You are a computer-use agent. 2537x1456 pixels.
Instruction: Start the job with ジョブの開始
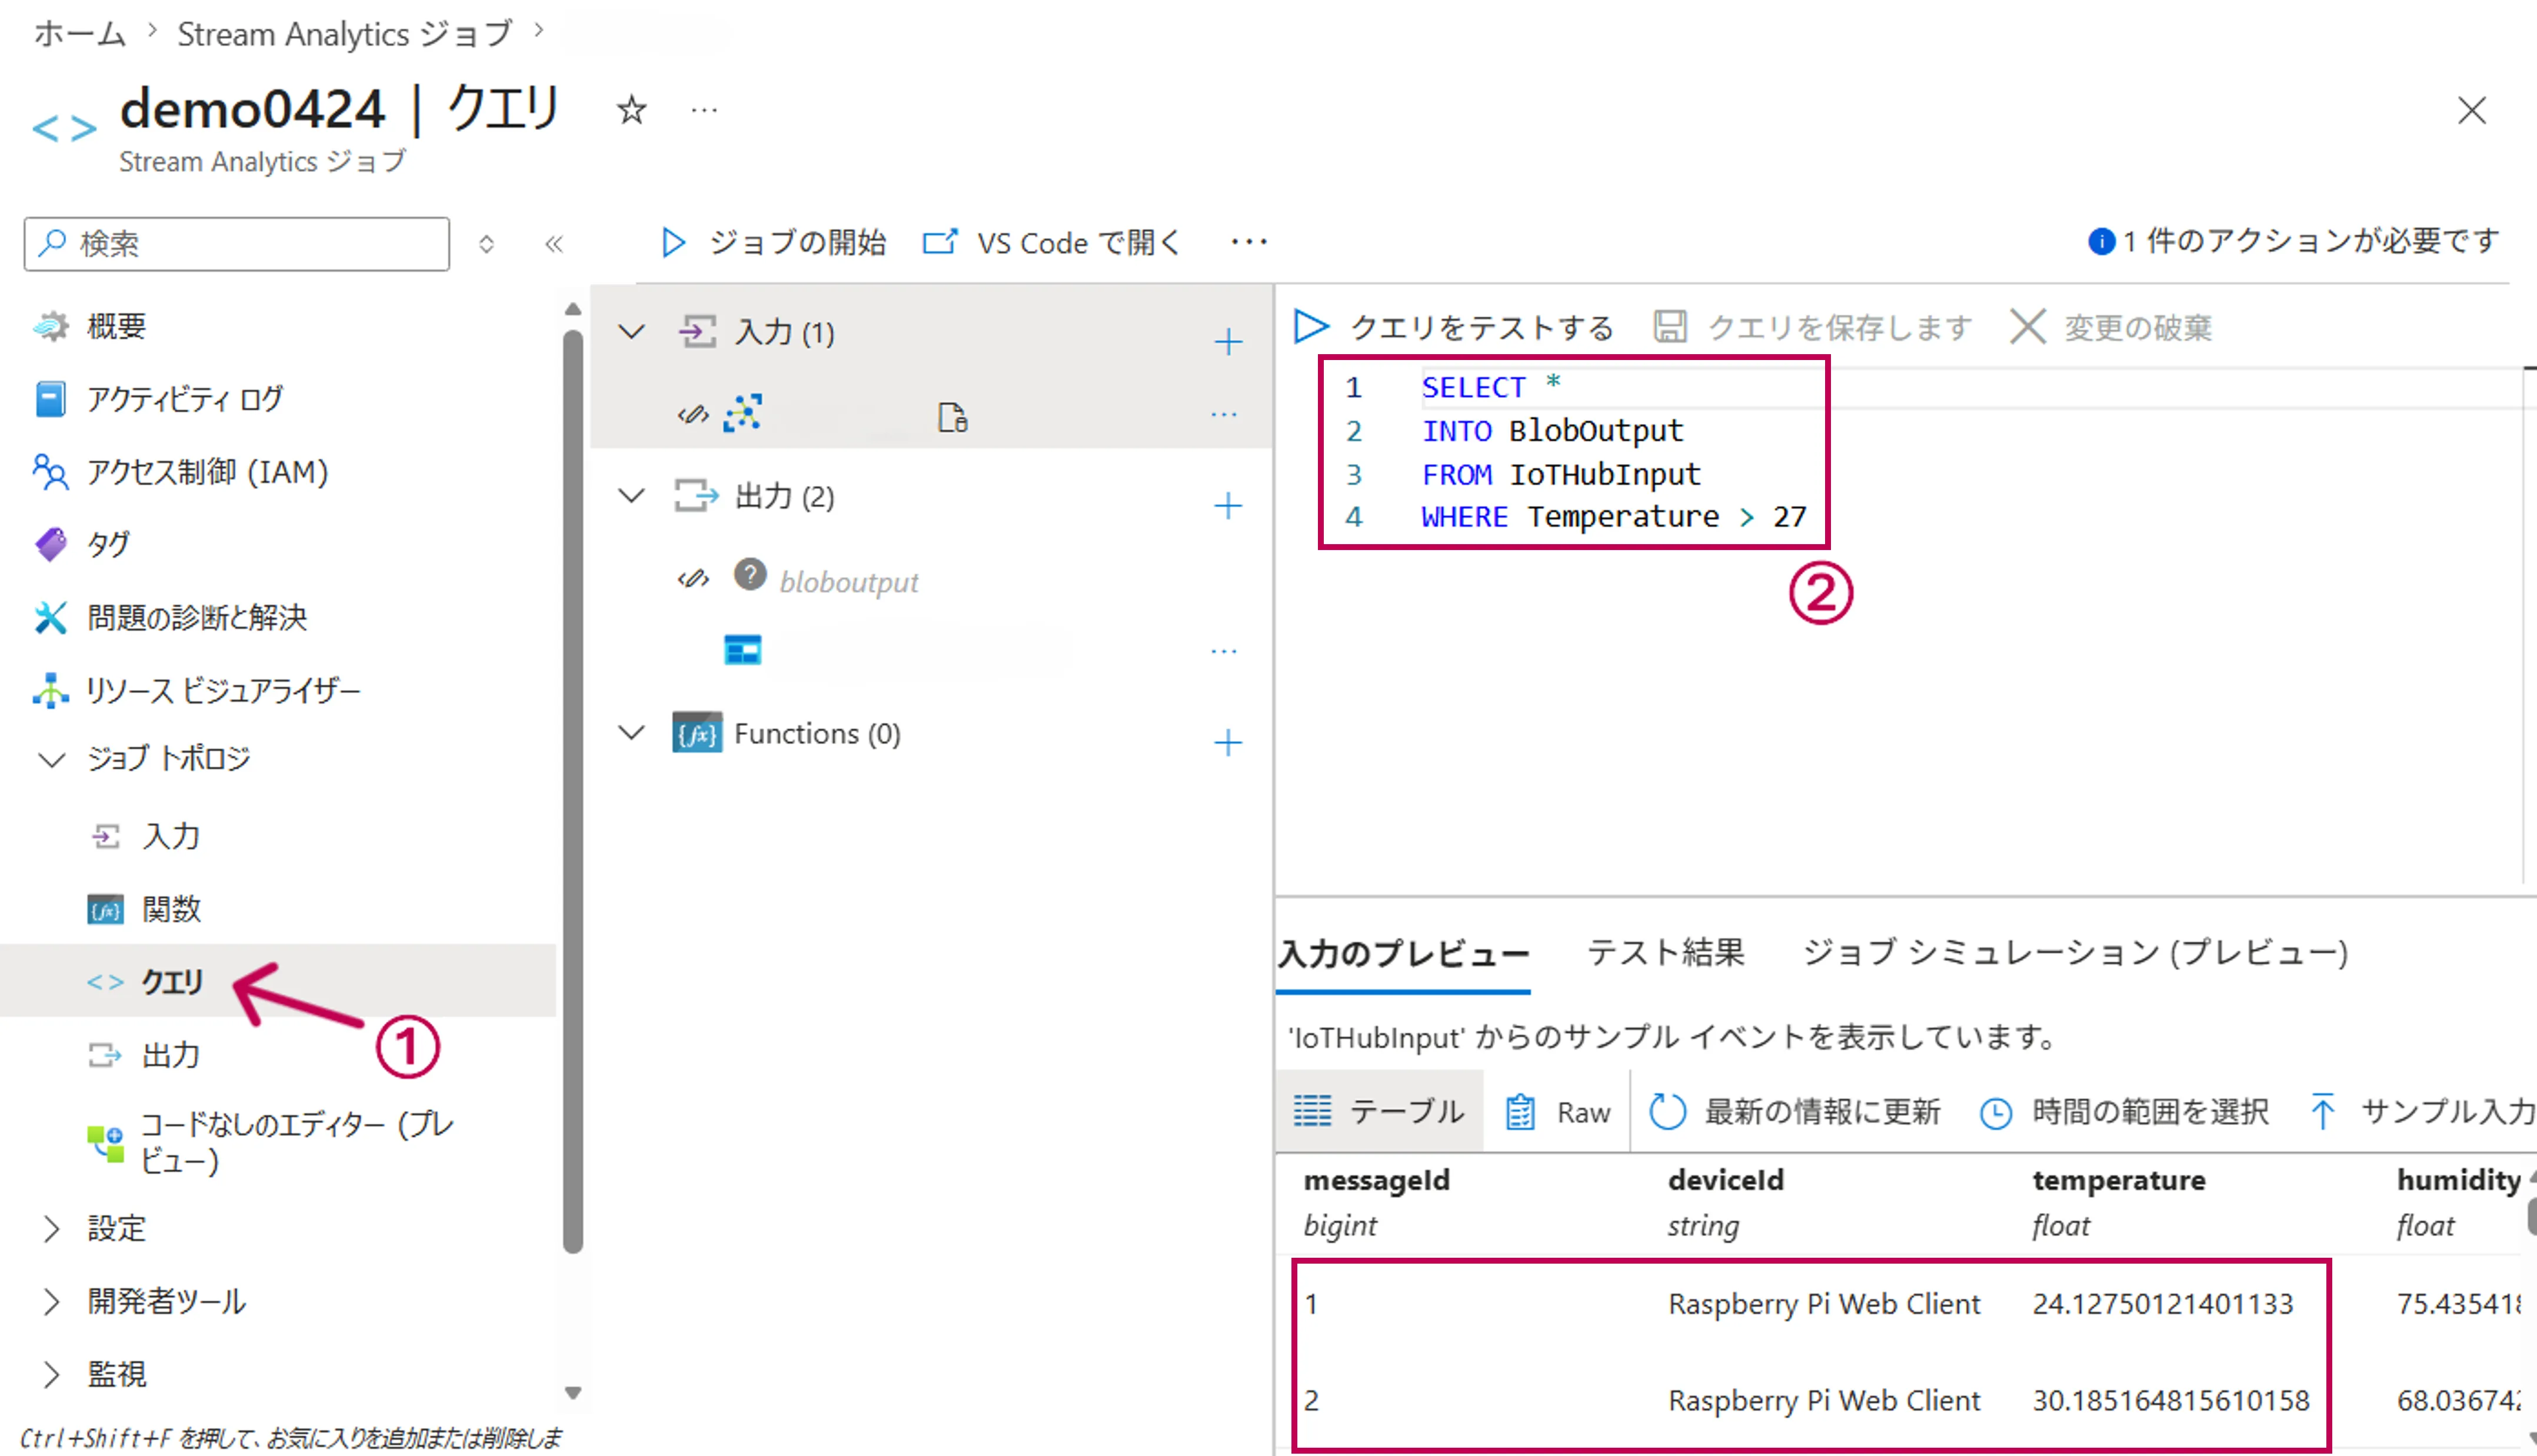(x=773, y=242)
